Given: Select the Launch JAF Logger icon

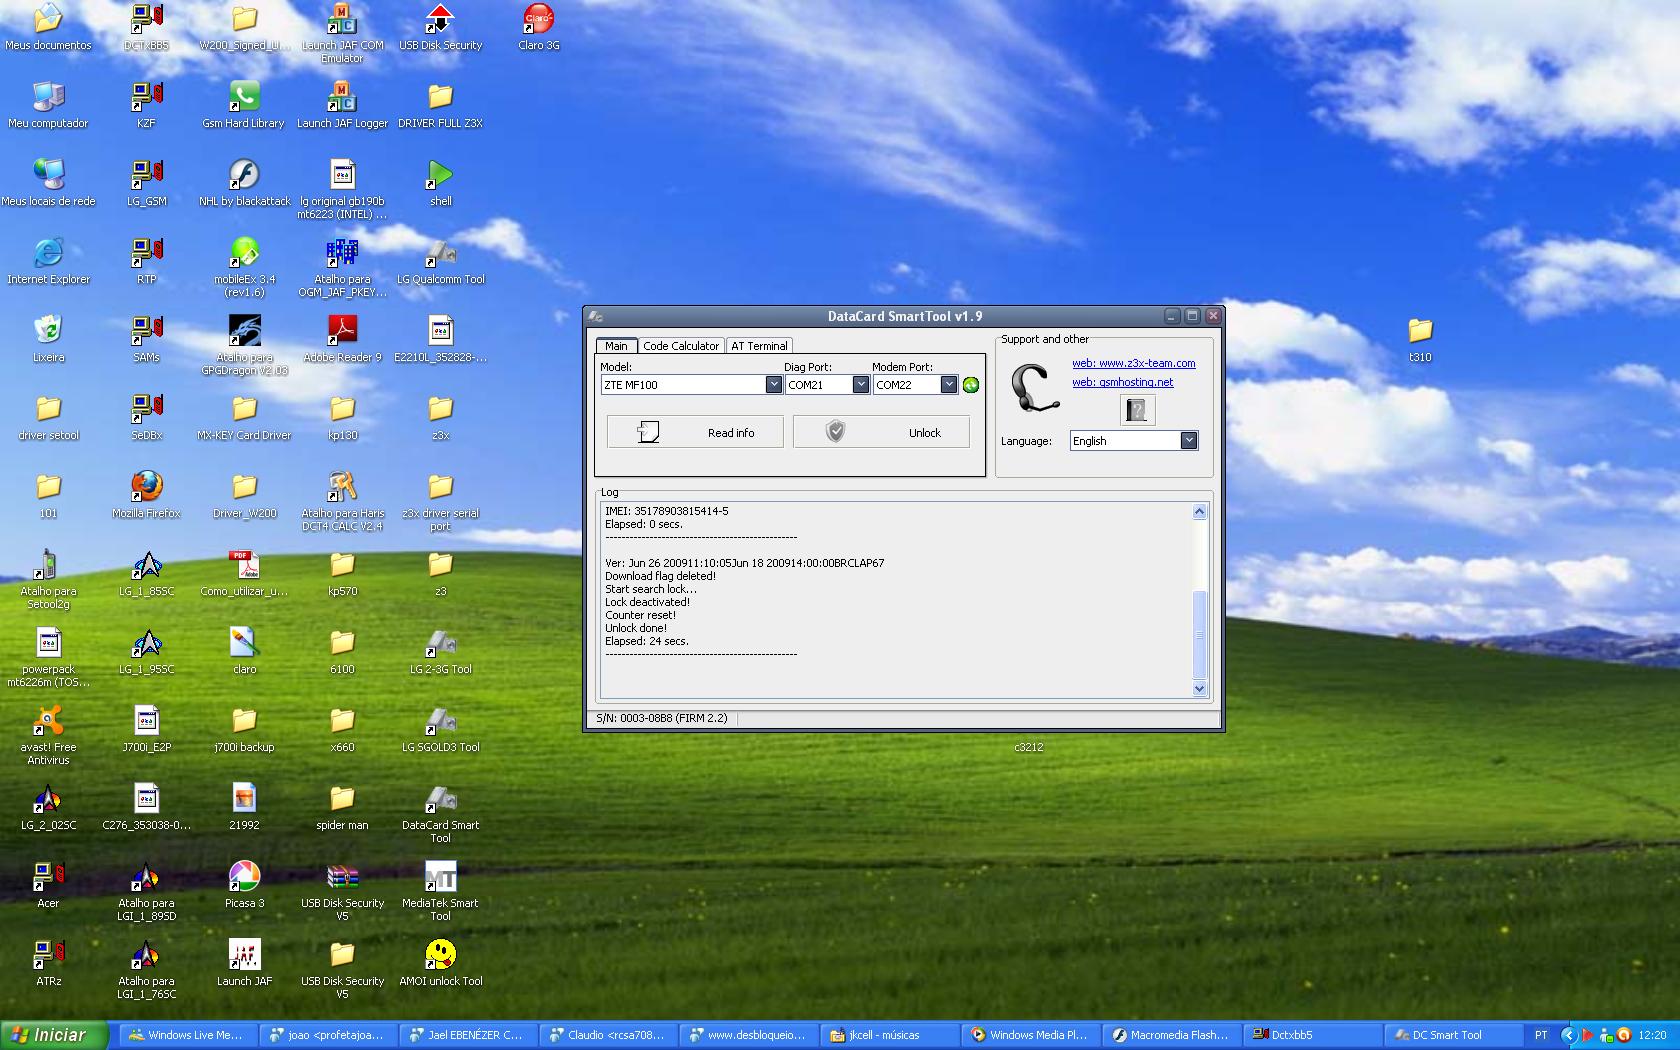Looking at the screenshot, I should click(x=342, y=105).
